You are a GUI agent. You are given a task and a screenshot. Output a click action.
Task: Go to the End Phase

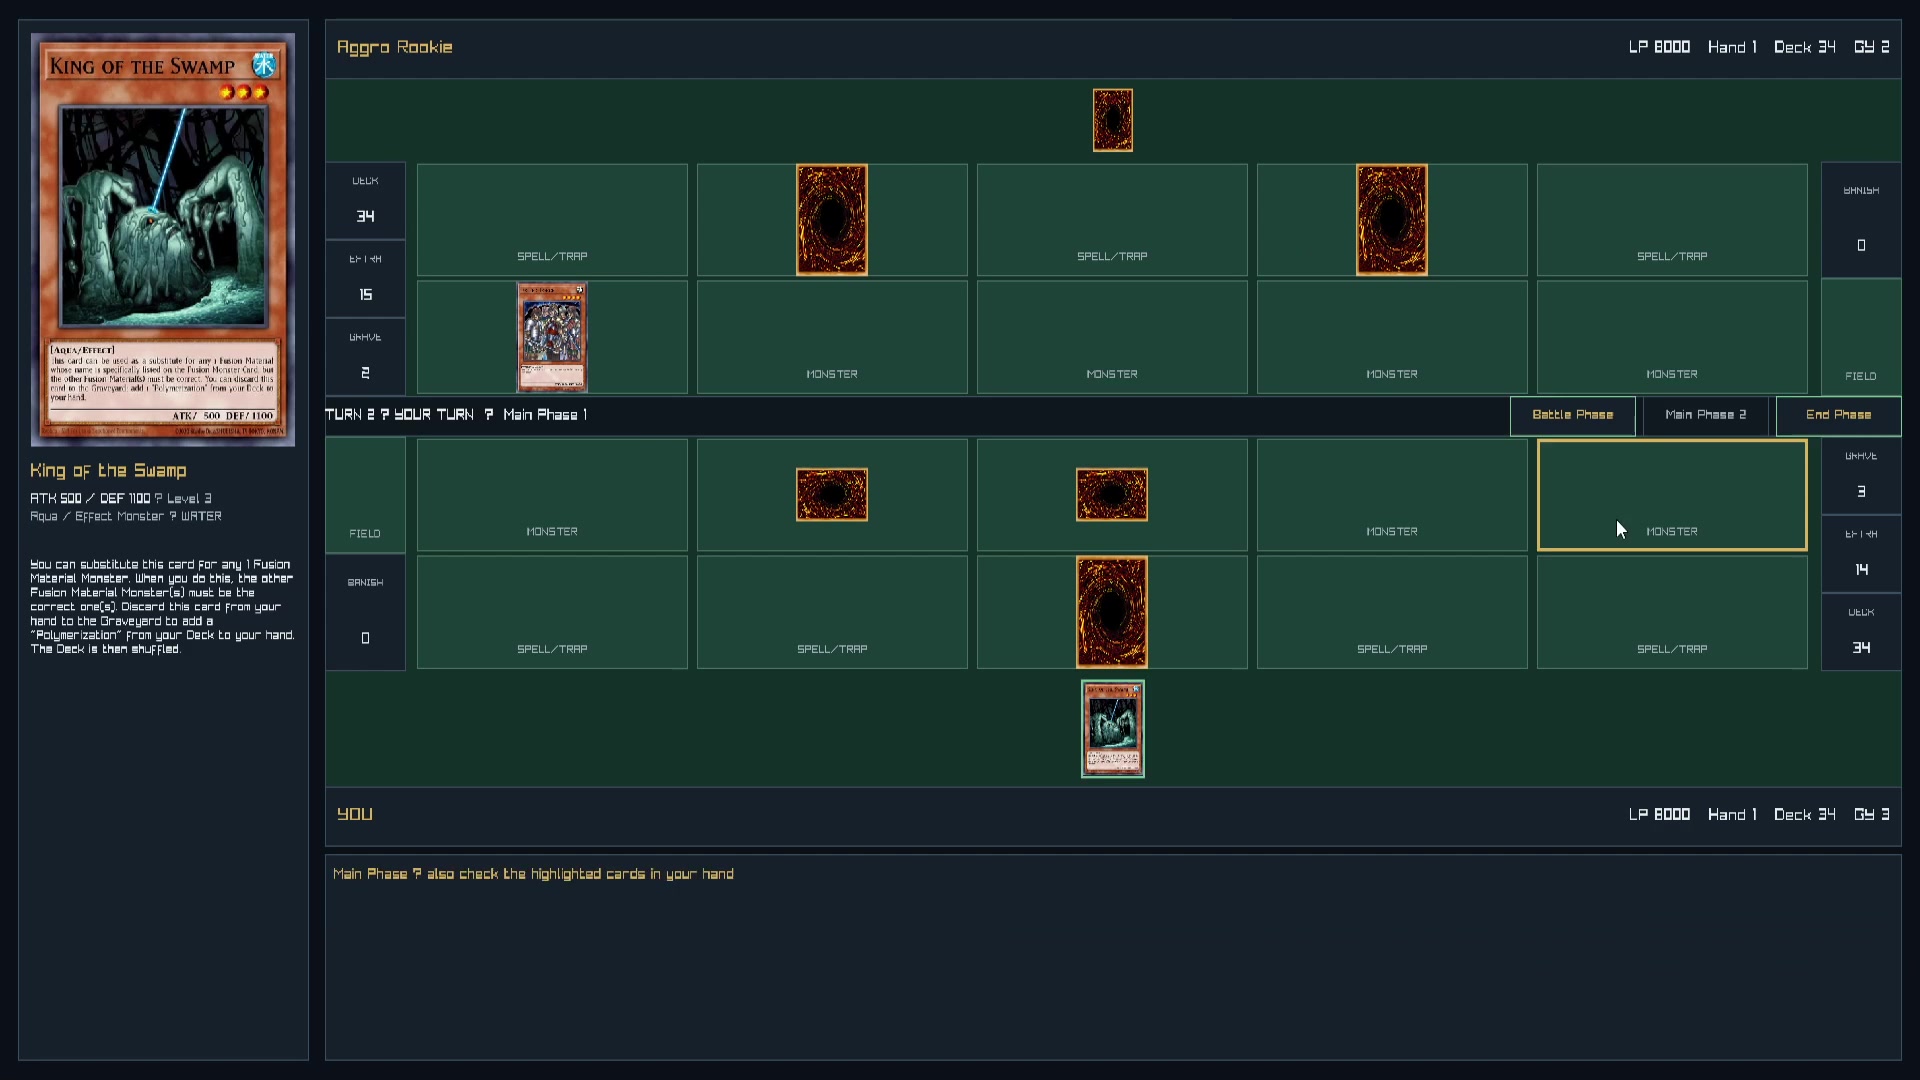[x=1838, y=415]
